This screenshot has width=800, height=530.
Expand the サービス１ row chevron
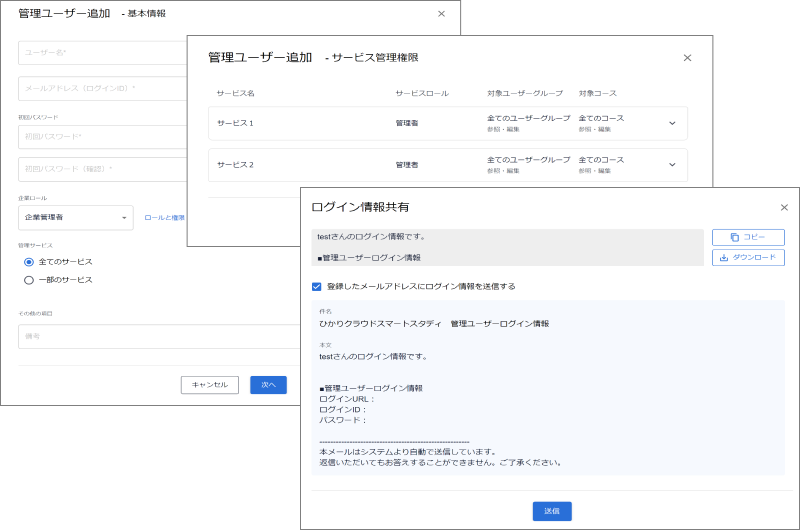coord(672,124)
